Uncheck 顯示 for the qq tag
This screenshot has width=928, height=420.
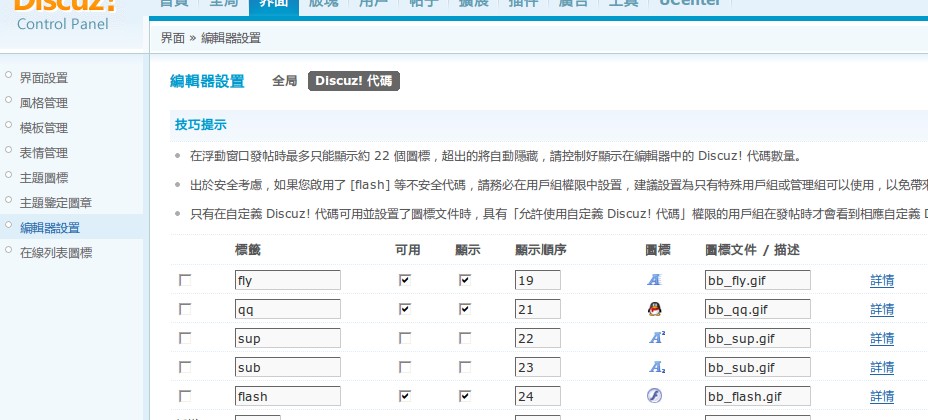pos(465,309)
